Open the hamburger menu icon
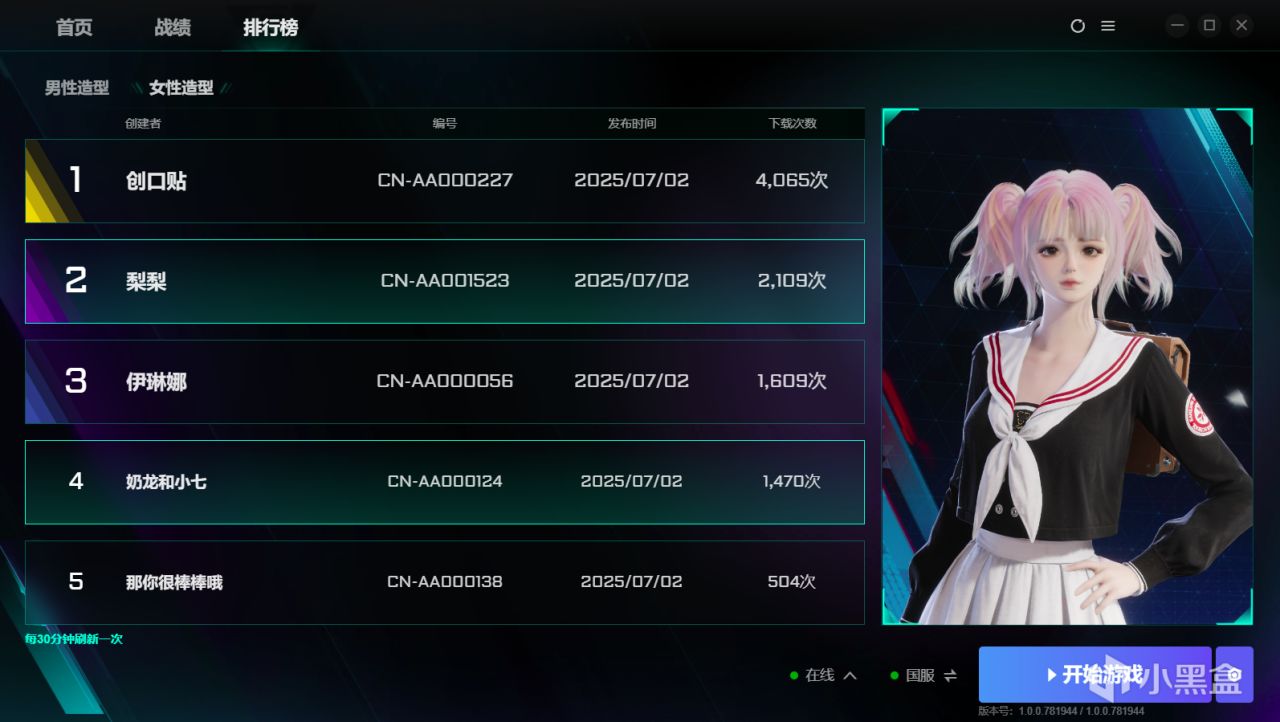Image resolution: width=1280 pixels, height=722 pixels. point(1108,26)
